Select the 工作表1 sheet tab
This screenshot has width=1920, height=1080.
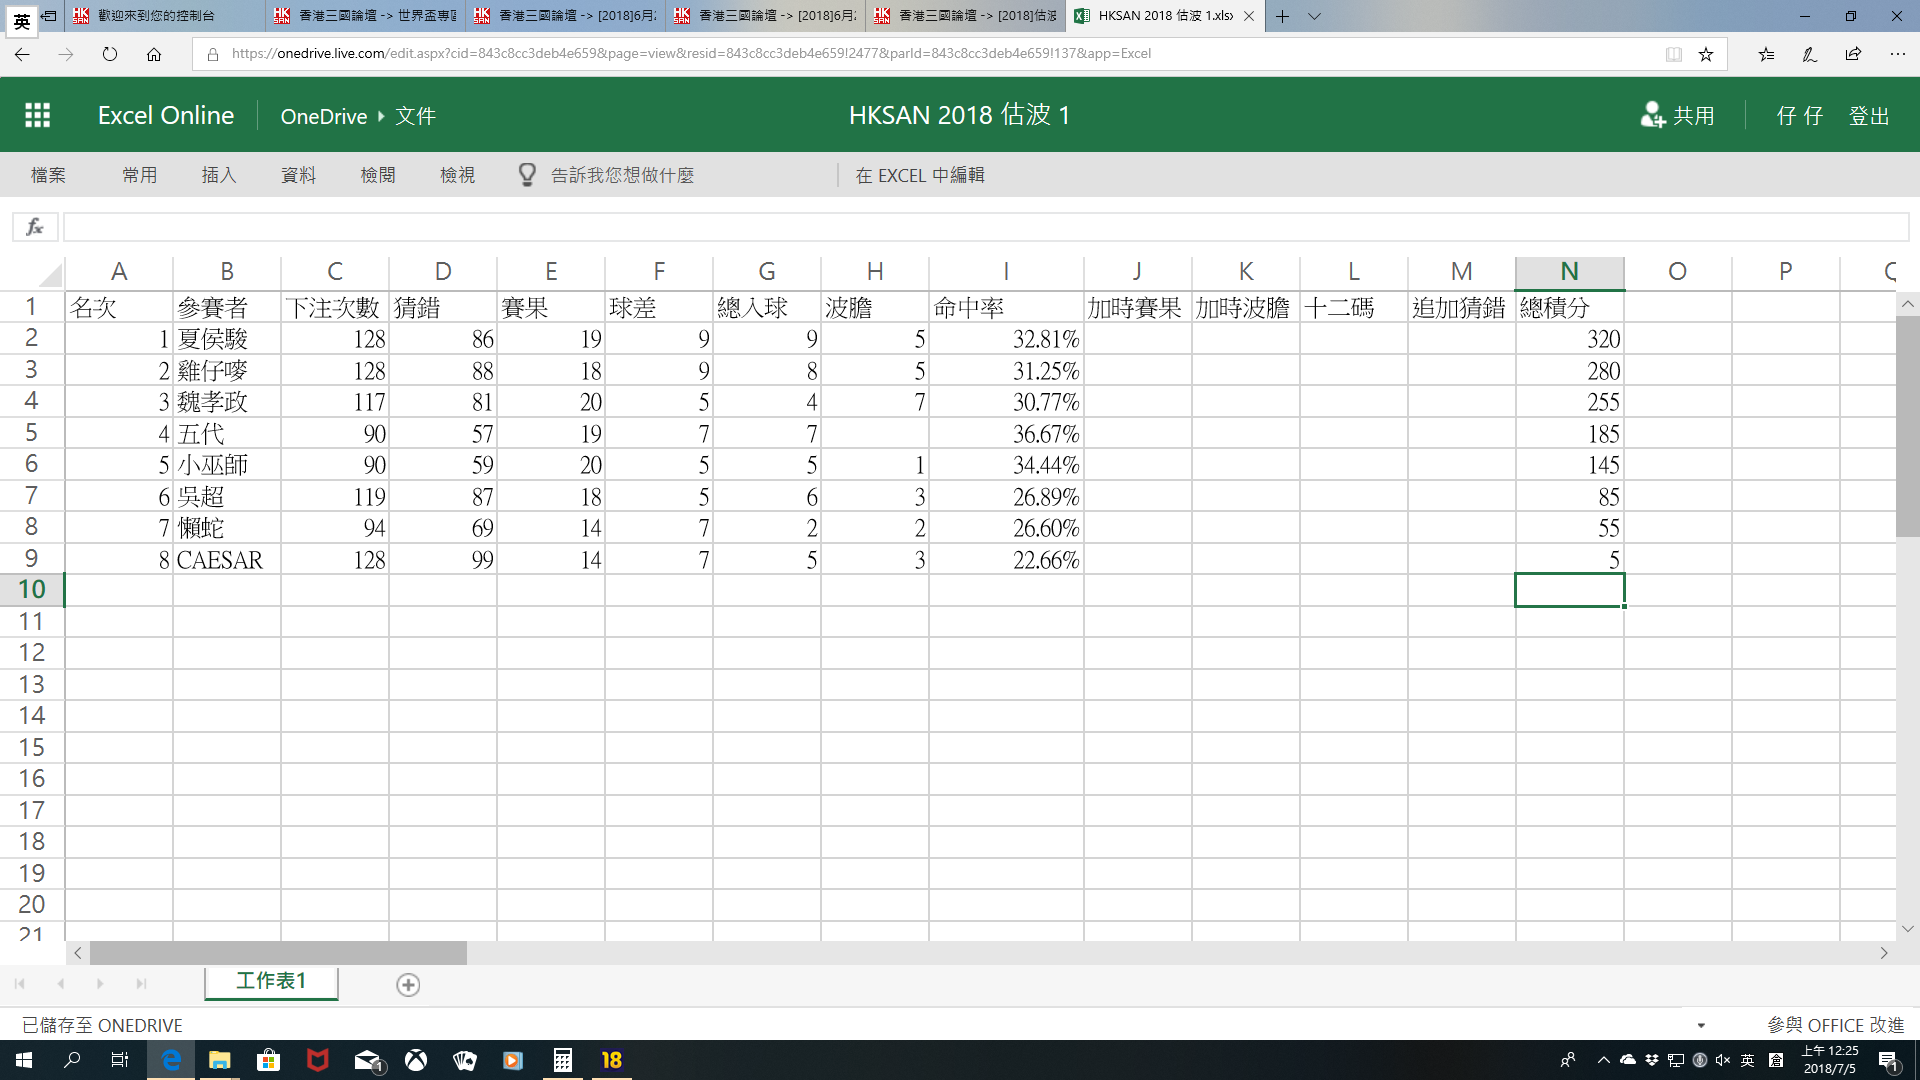coord(271,981)
